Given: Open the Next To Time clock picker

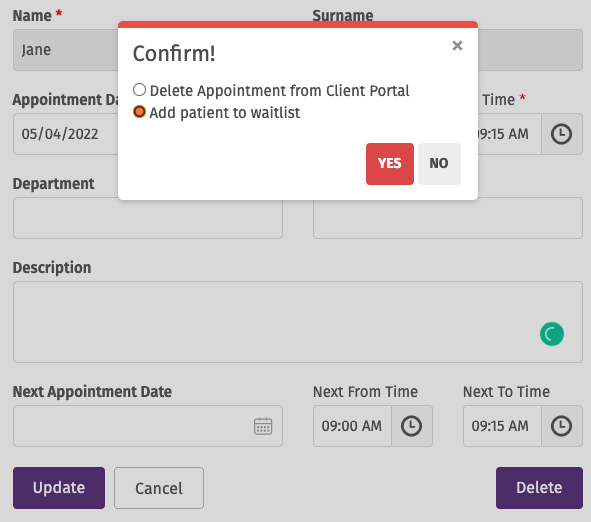Looking at the screenshot, I should (x=562, y=426).
